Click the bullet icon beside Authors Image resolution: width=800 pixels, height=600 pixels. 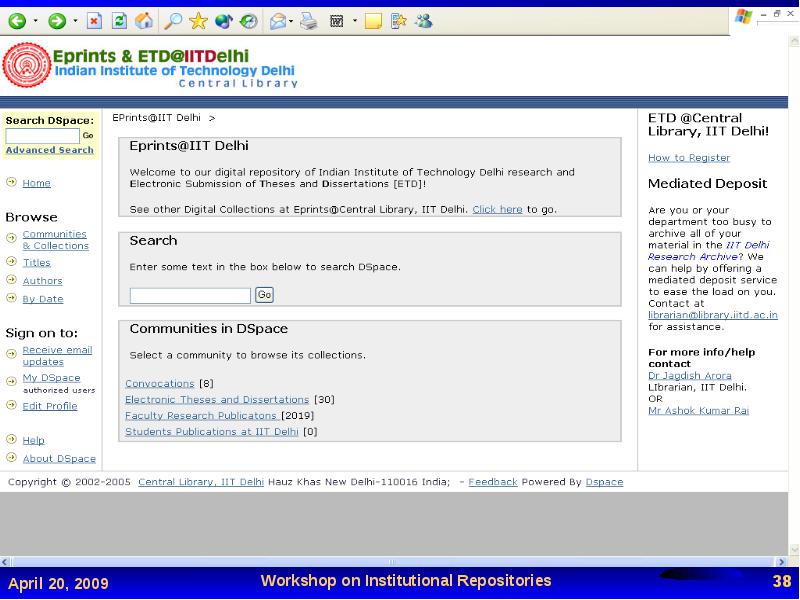click(x=11, y=280)
